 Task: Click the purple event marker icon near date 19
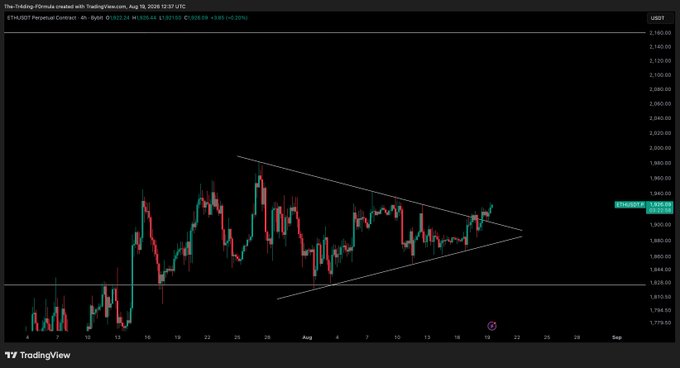point(492,326)
